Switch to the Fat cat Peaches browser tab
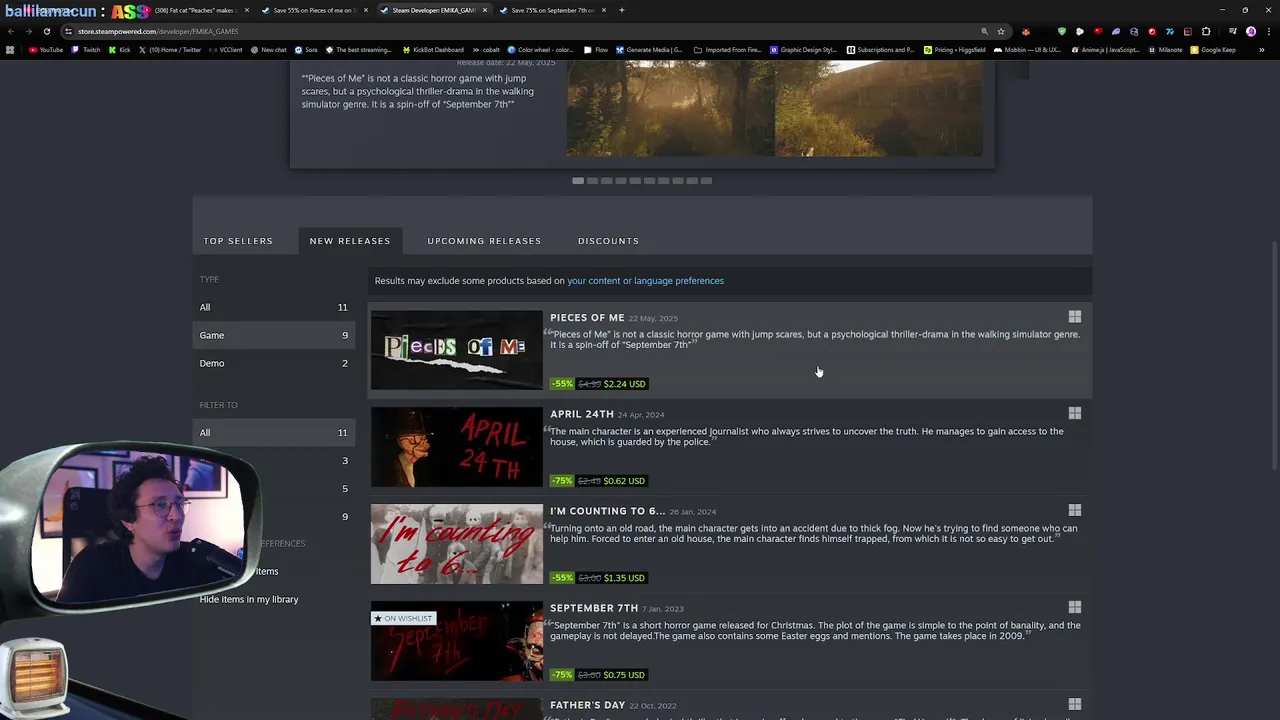 click(x=195, y=10)
